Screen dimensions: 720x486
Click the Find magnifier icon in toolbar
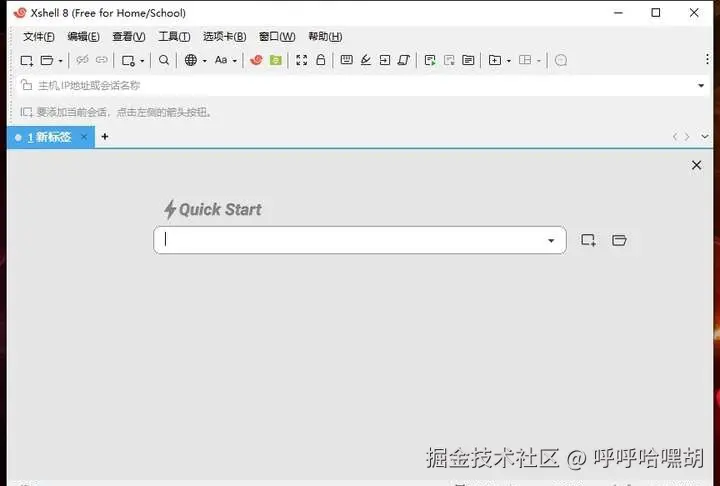tap(164, 60)
